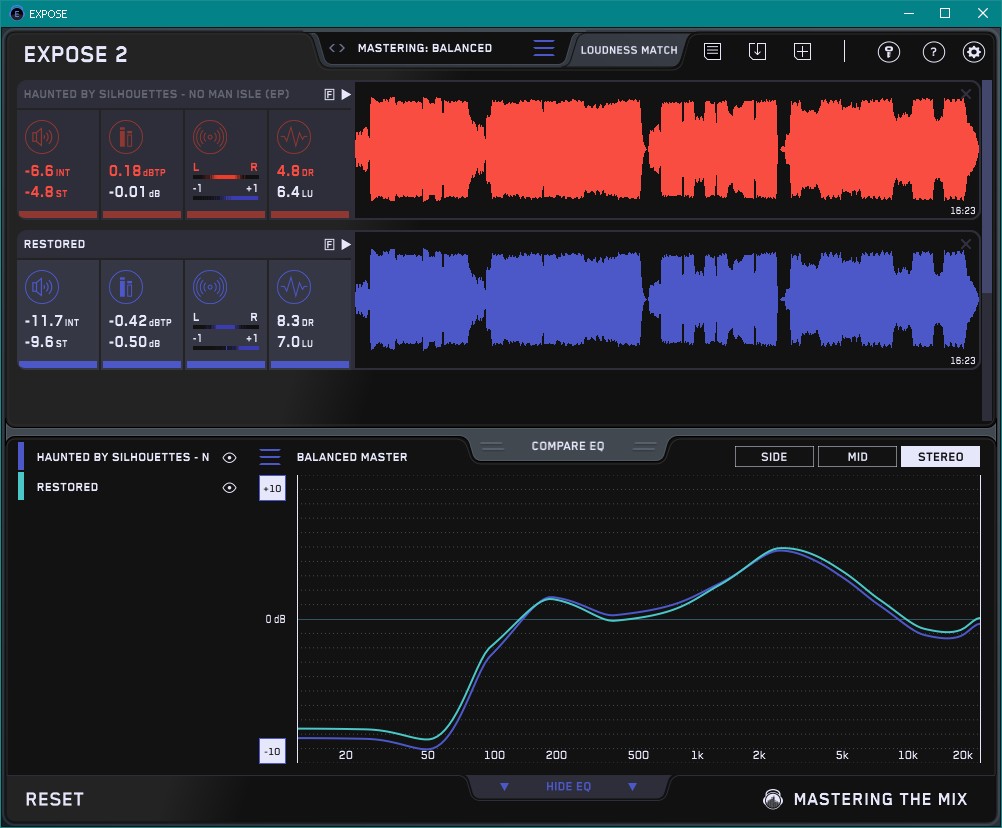Click the Reset button
The height and width of the screenshot is (828, 1002).
(x=55, y=799)
